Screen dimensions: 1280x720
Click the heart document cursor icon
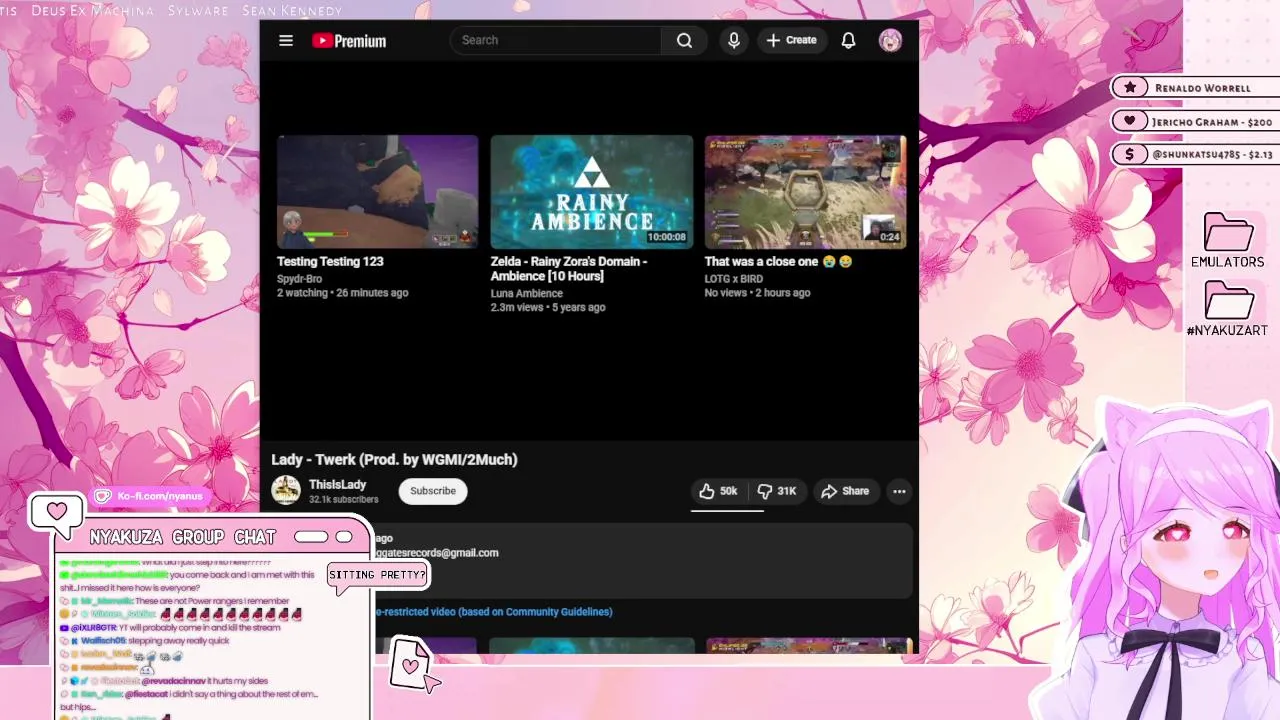(x=413, y=664)
